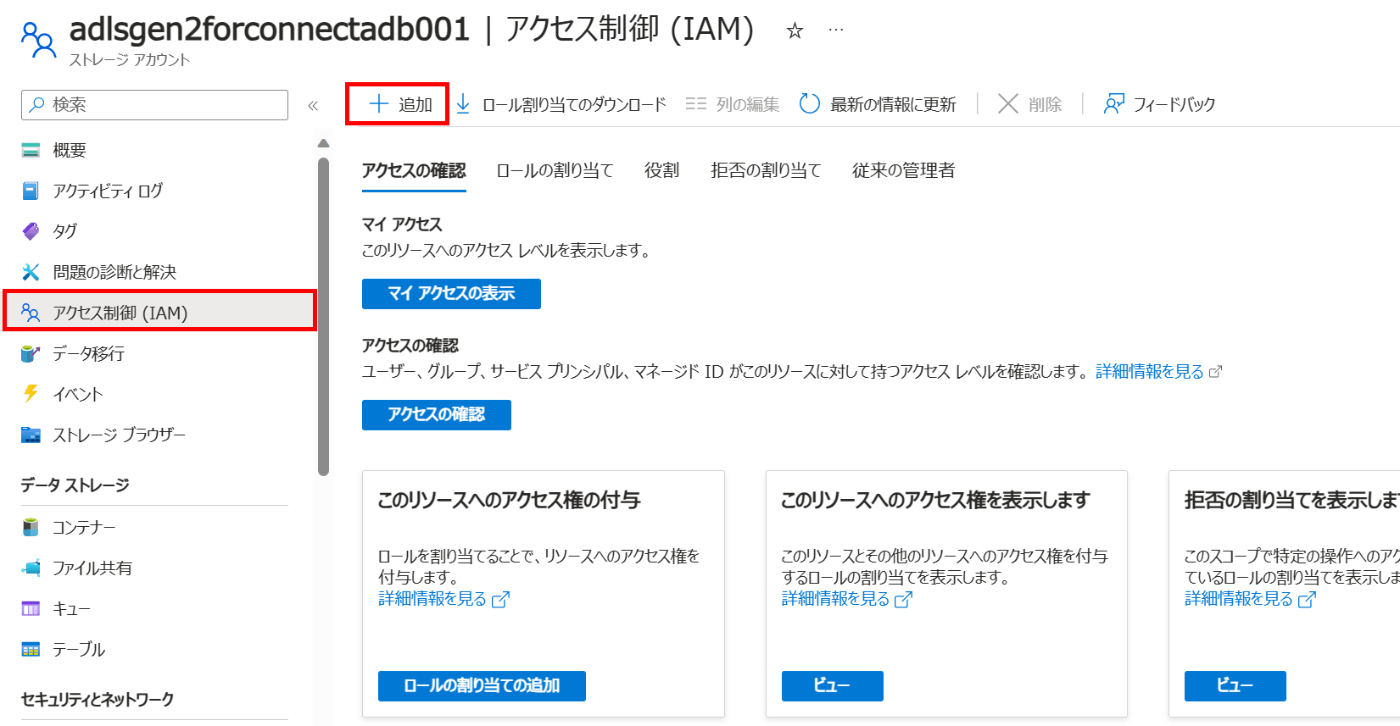Click ロール割り当てのダウンロード download icon
Screen dimensions: 1400x726
click(463, 104)
